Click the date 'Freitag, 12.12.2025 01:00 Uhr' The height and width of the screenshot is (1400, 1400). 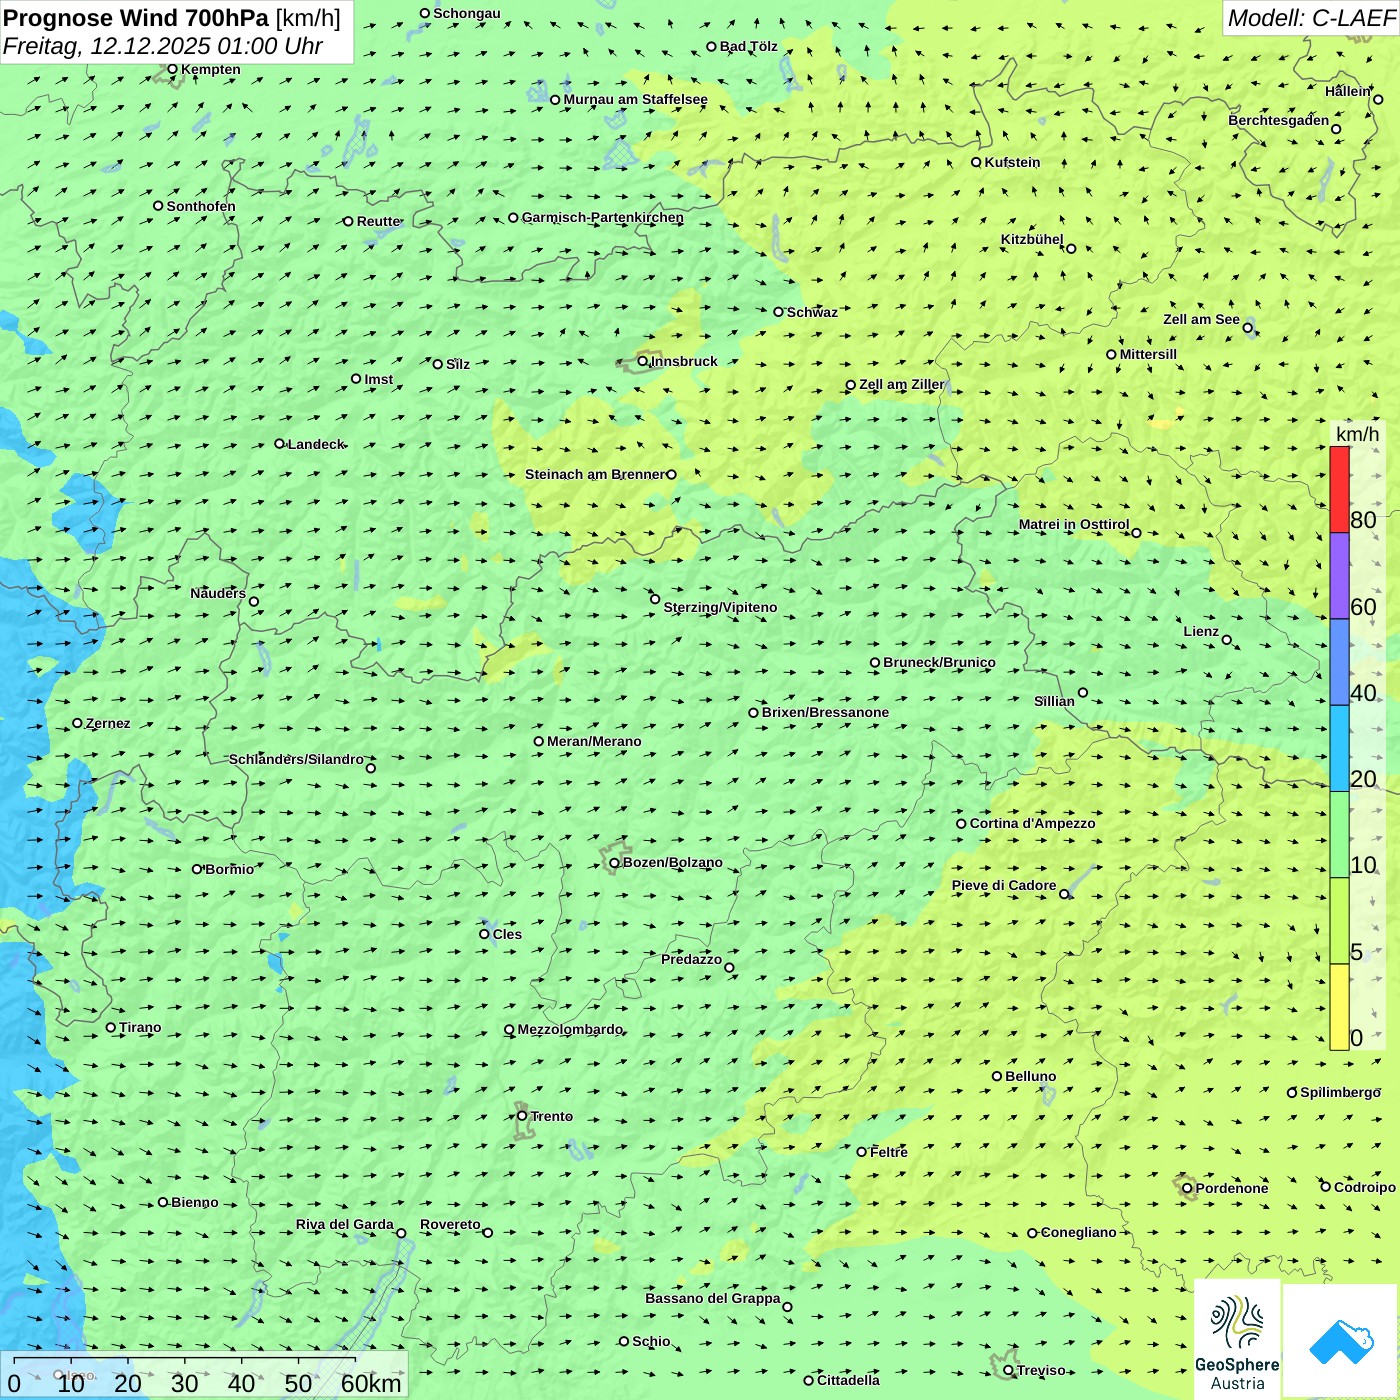163,46
